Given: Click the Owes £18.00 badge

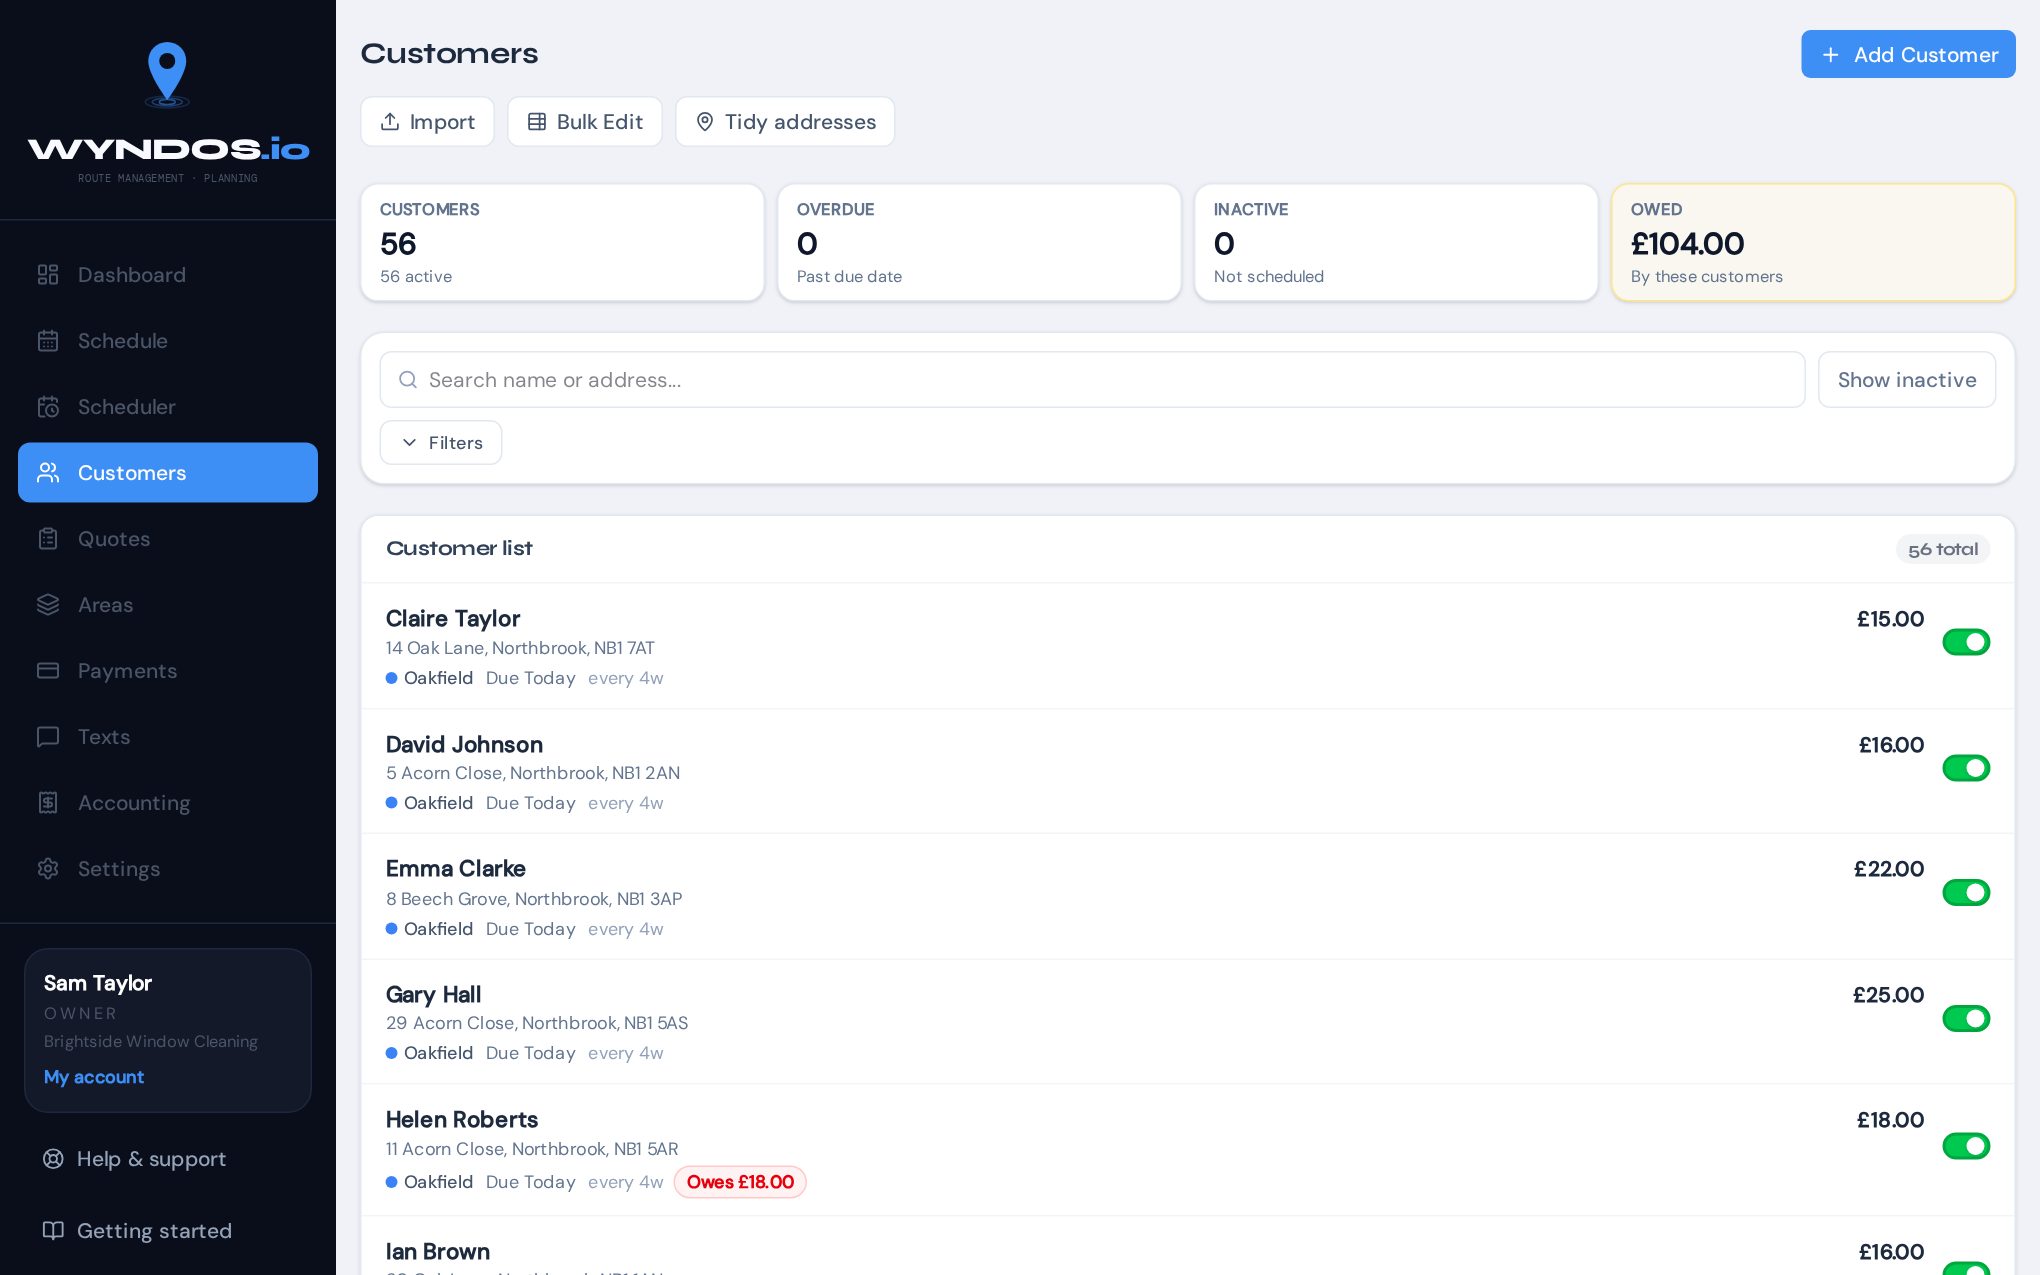Looking at the screenshot, I should pos(740,1182).
